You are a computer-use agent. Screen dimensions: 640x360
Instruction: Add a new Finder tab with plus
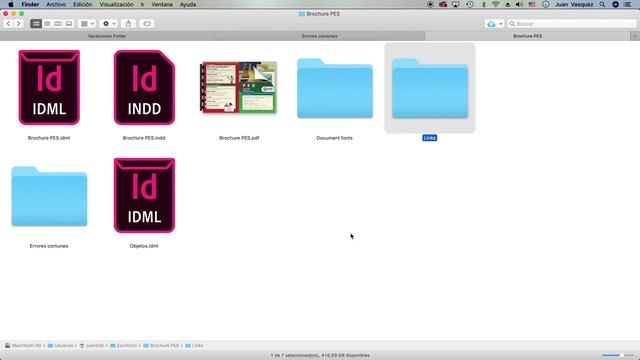[635, 36]
